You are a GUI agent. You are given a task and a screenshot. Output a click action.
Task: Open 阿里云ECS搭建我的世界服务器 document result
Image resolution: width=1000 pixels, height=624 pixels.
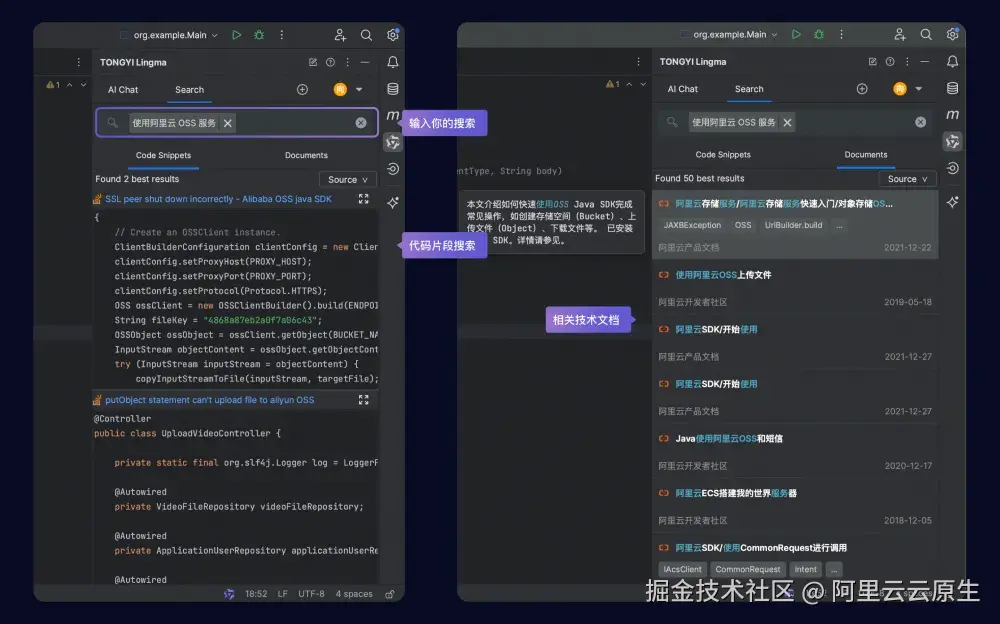736,493
